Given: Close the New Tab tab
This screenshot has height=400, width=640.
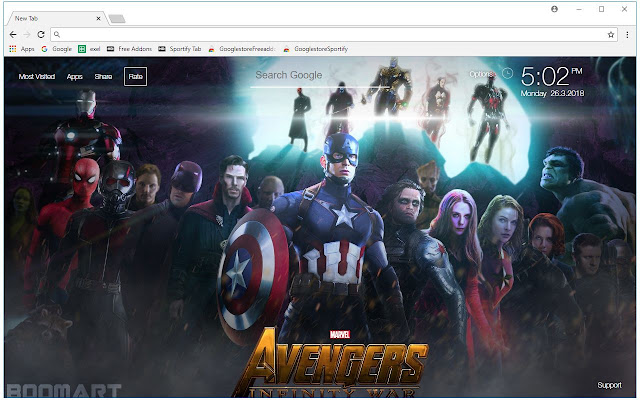Looking at the screenshot, I should (x=98, y=18).
